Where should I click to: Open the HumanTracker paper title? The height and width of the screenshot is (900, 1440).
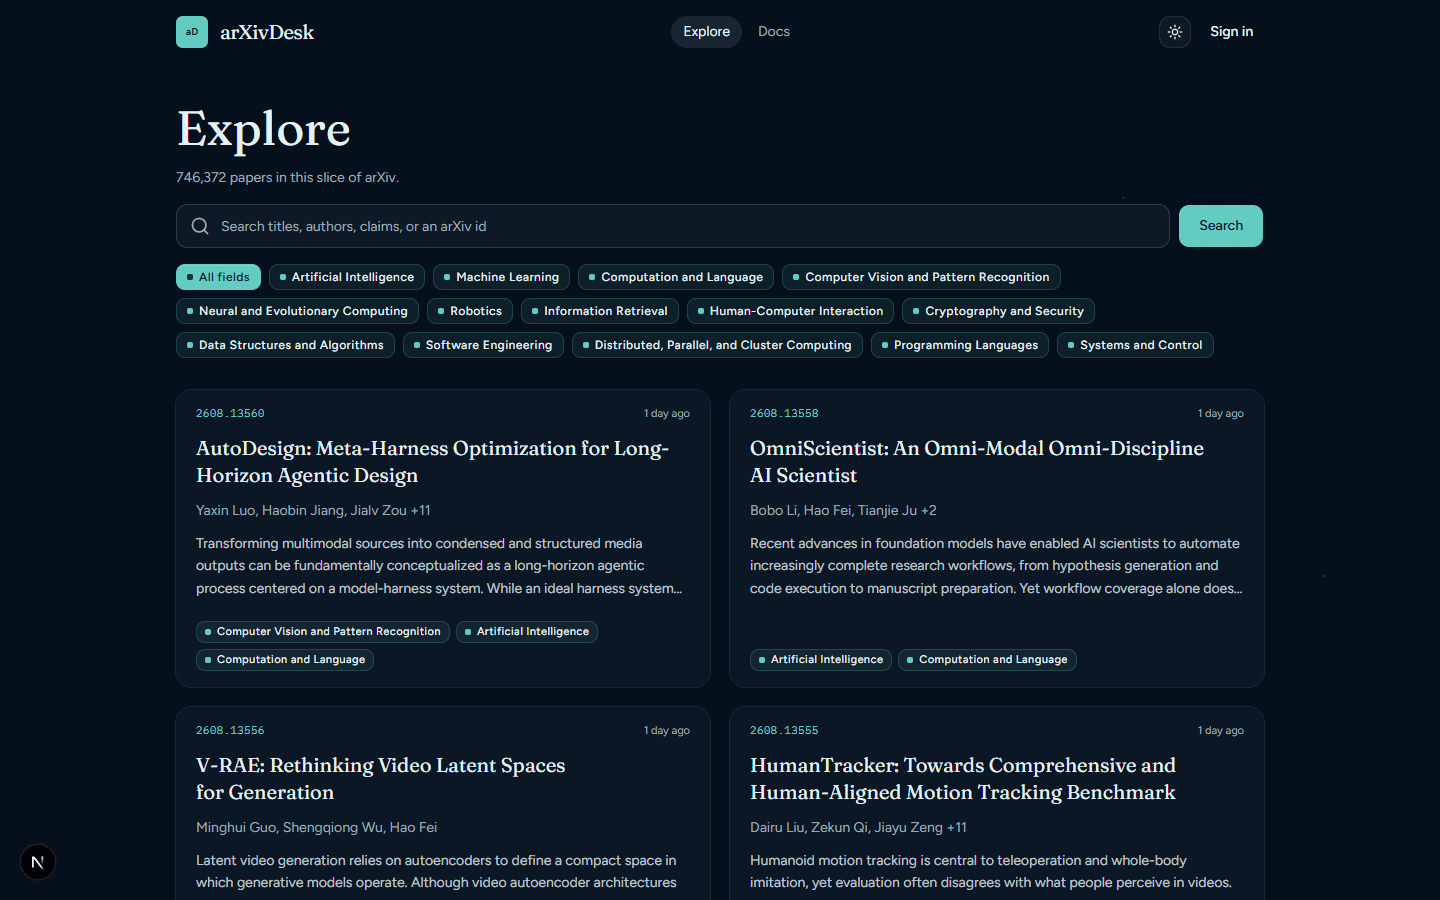pos(963,779)
